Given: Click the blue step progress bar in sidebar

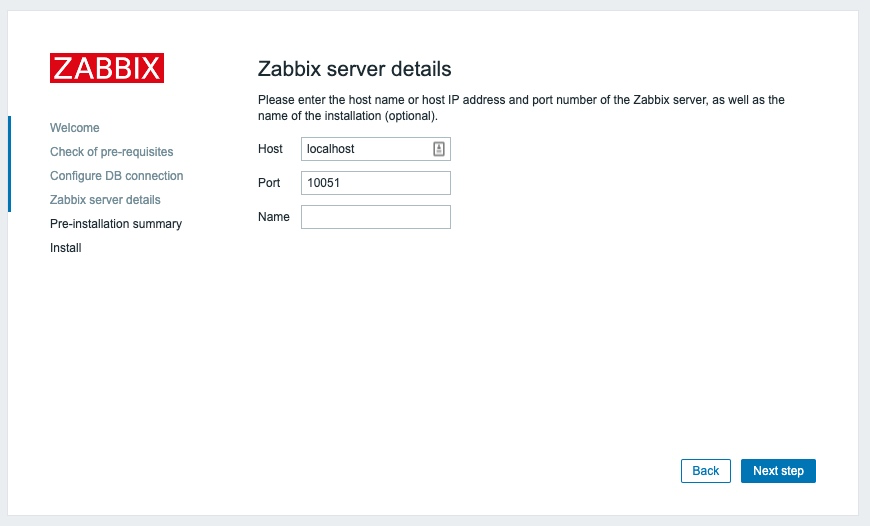Looking at the screenshot, I should coord(9,163).
